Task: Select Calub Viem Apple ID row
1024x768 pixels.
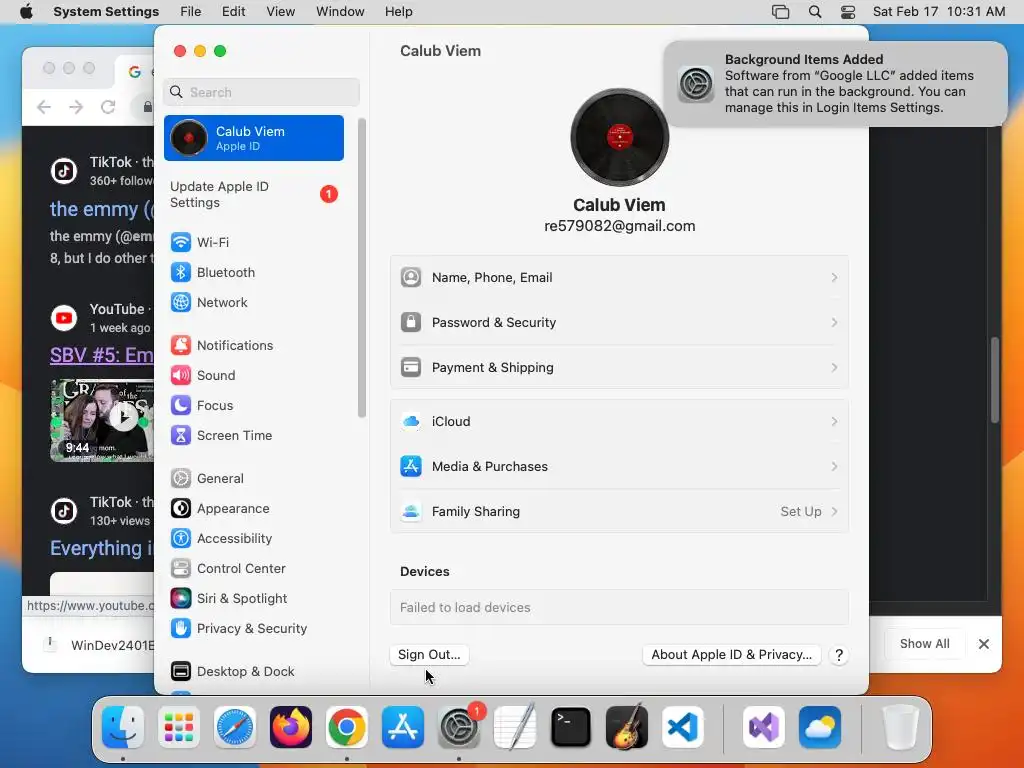Action: (253, 138)
